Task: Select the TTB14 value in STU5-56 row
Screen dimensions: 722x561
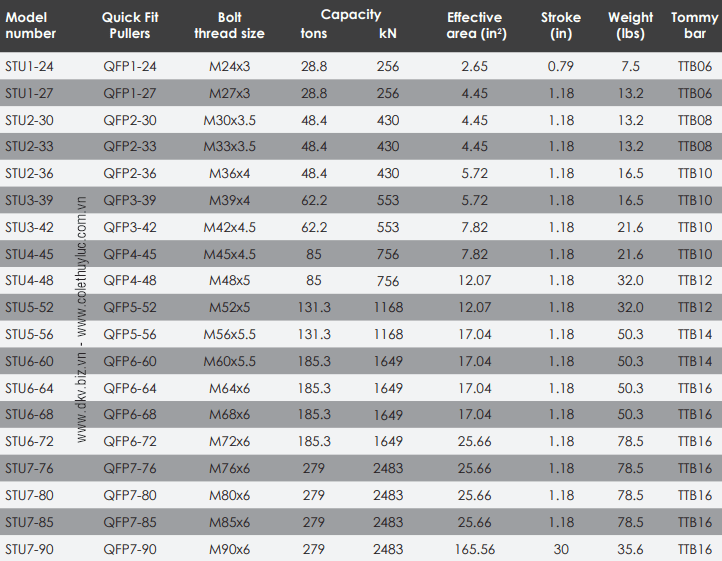Action: [x=695, y=334]
